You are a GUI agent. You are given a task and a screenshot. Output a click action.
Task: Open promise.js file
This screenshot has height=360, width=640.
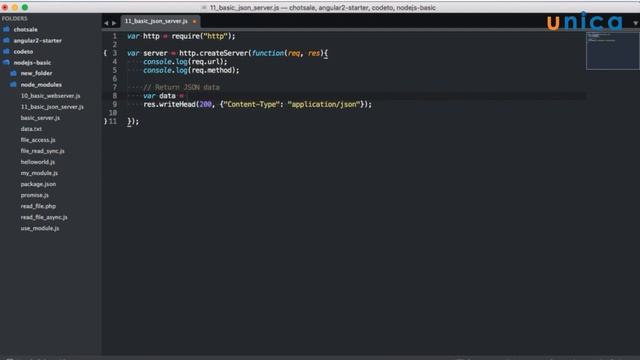click(x=35, y=195)
